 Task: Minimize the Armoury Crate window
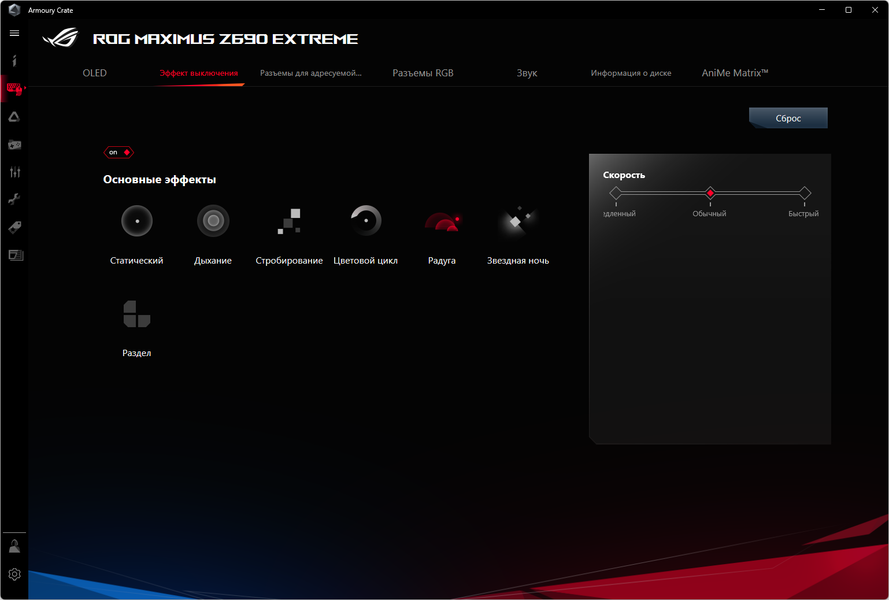pyautogui.click(x=822, y=10)
